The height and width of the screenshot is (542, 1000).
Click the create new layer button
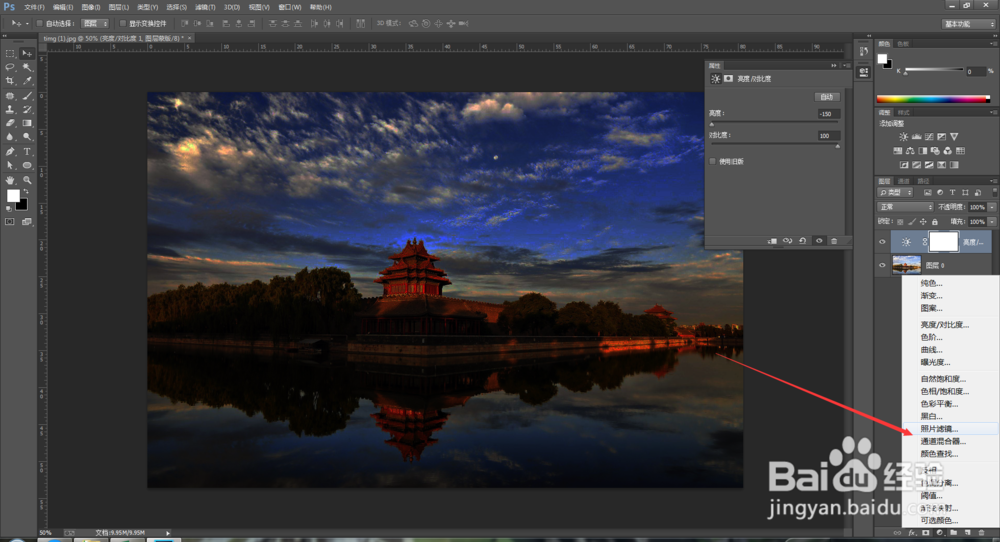tap(967, 532)
